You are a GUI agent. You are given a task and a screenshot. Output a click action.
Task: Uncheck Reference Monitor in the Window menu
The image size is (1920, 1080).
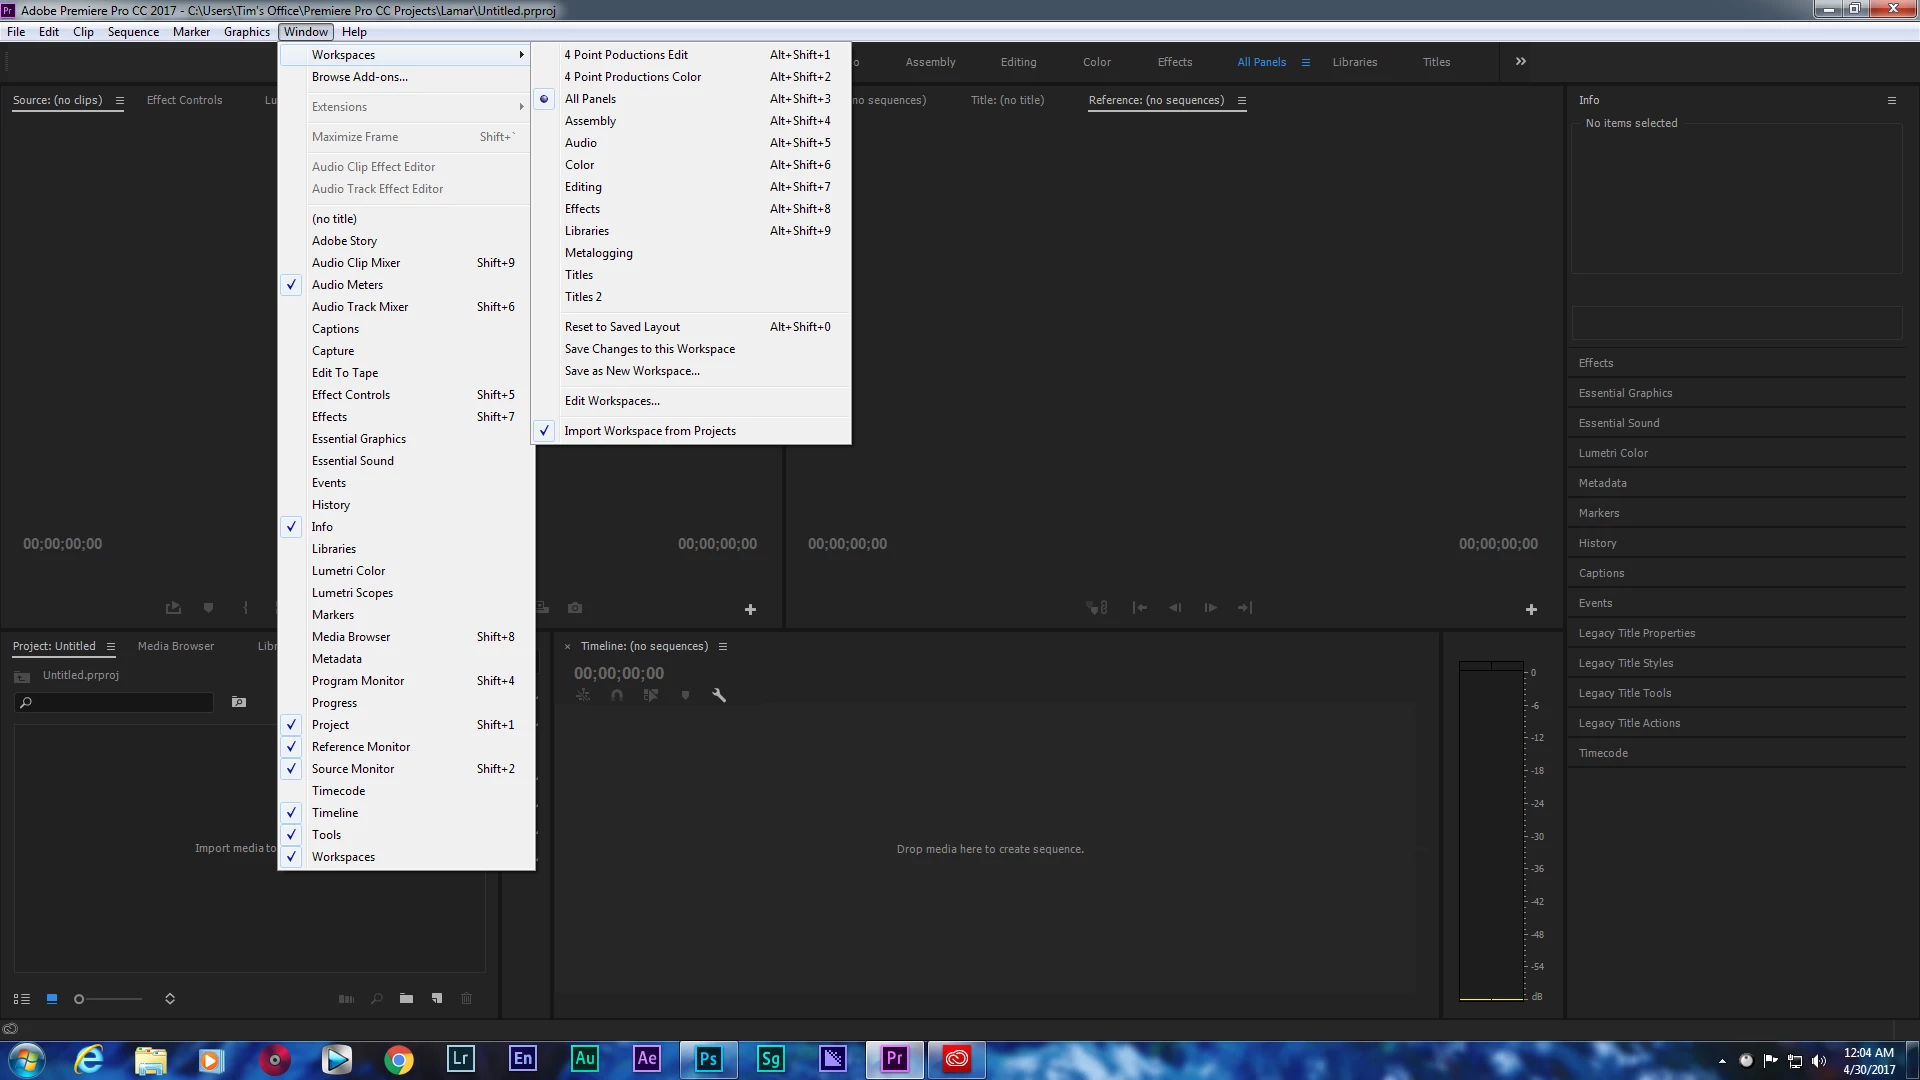coord(360,747)
